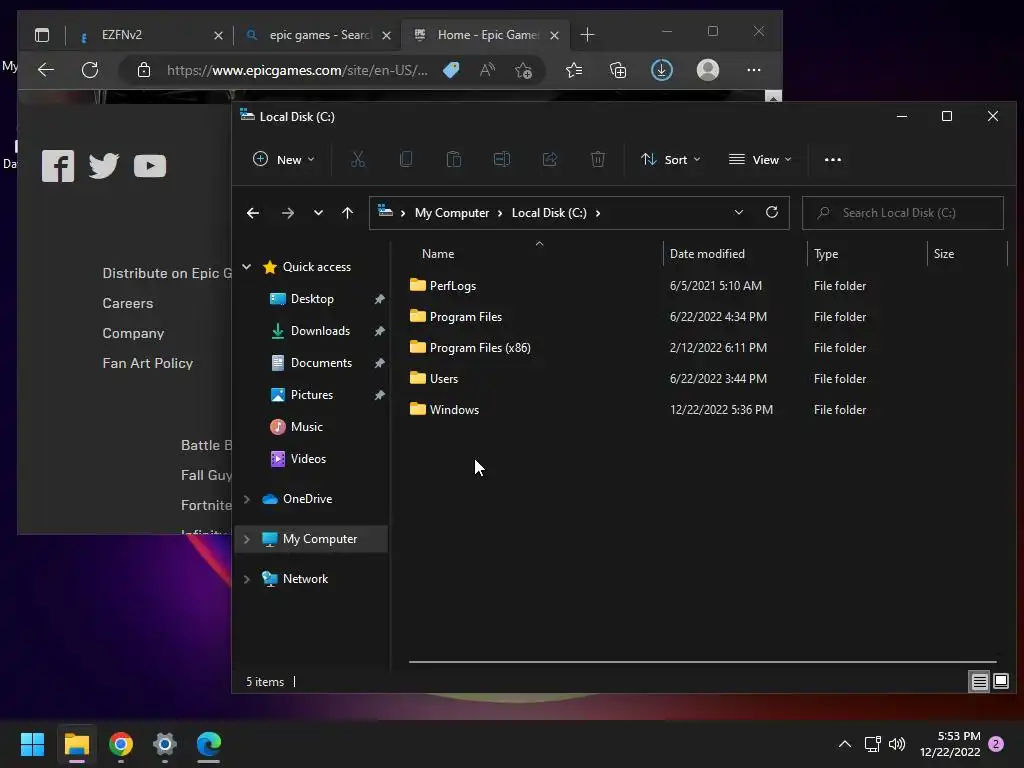Image resolution: width=1024 pixels, height=768 pixels.
Task: Select Desktop in Quick access
Action: (x=312, y=299)
